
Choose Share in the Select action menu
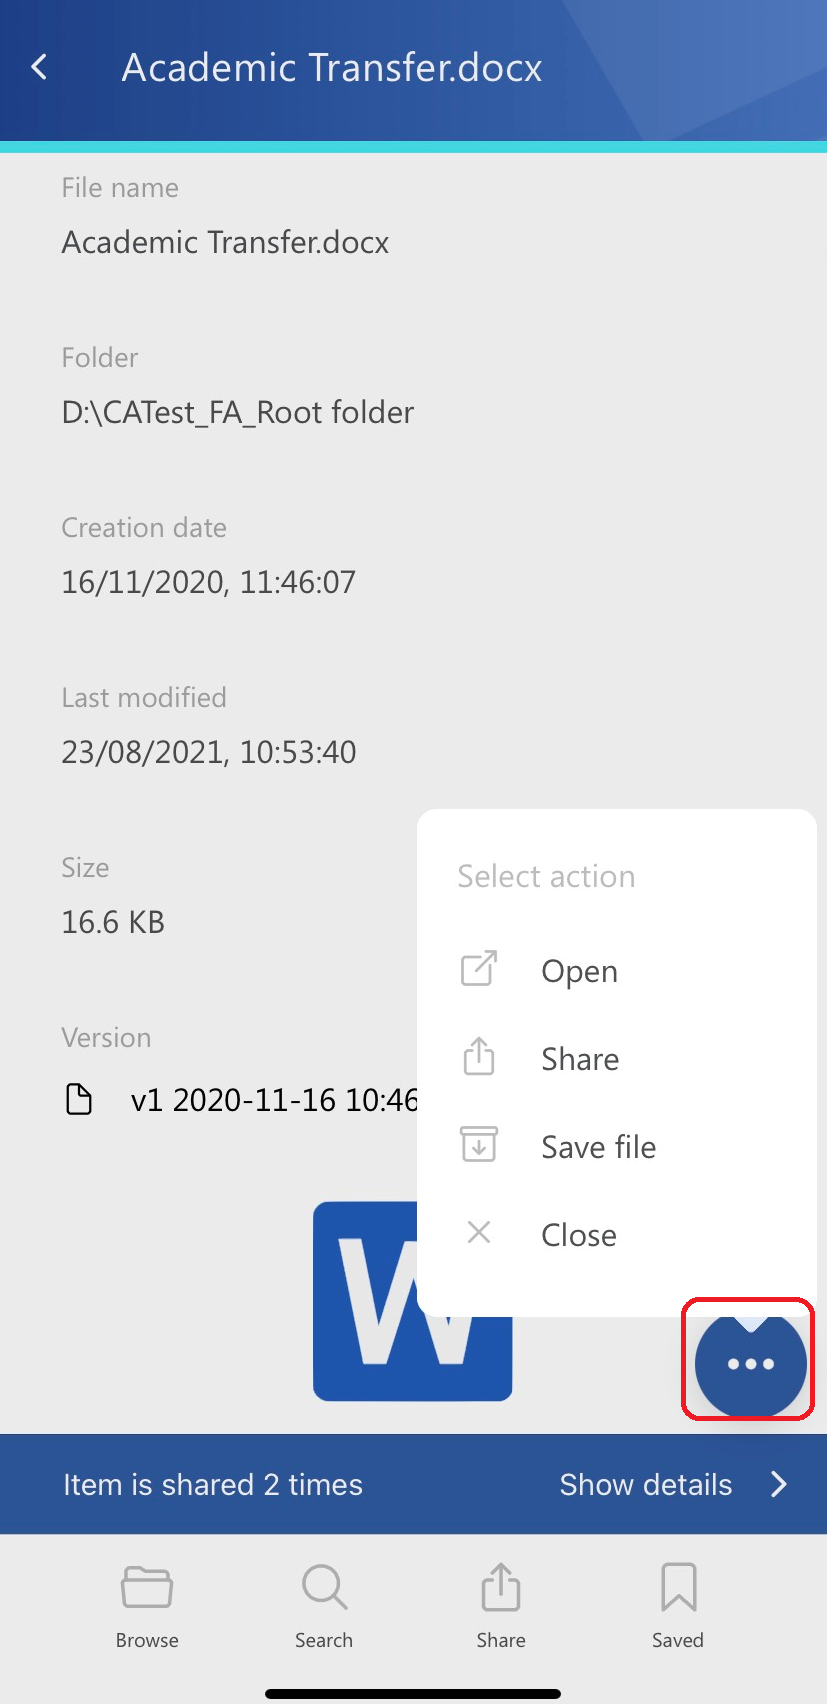coord(580,1060)
